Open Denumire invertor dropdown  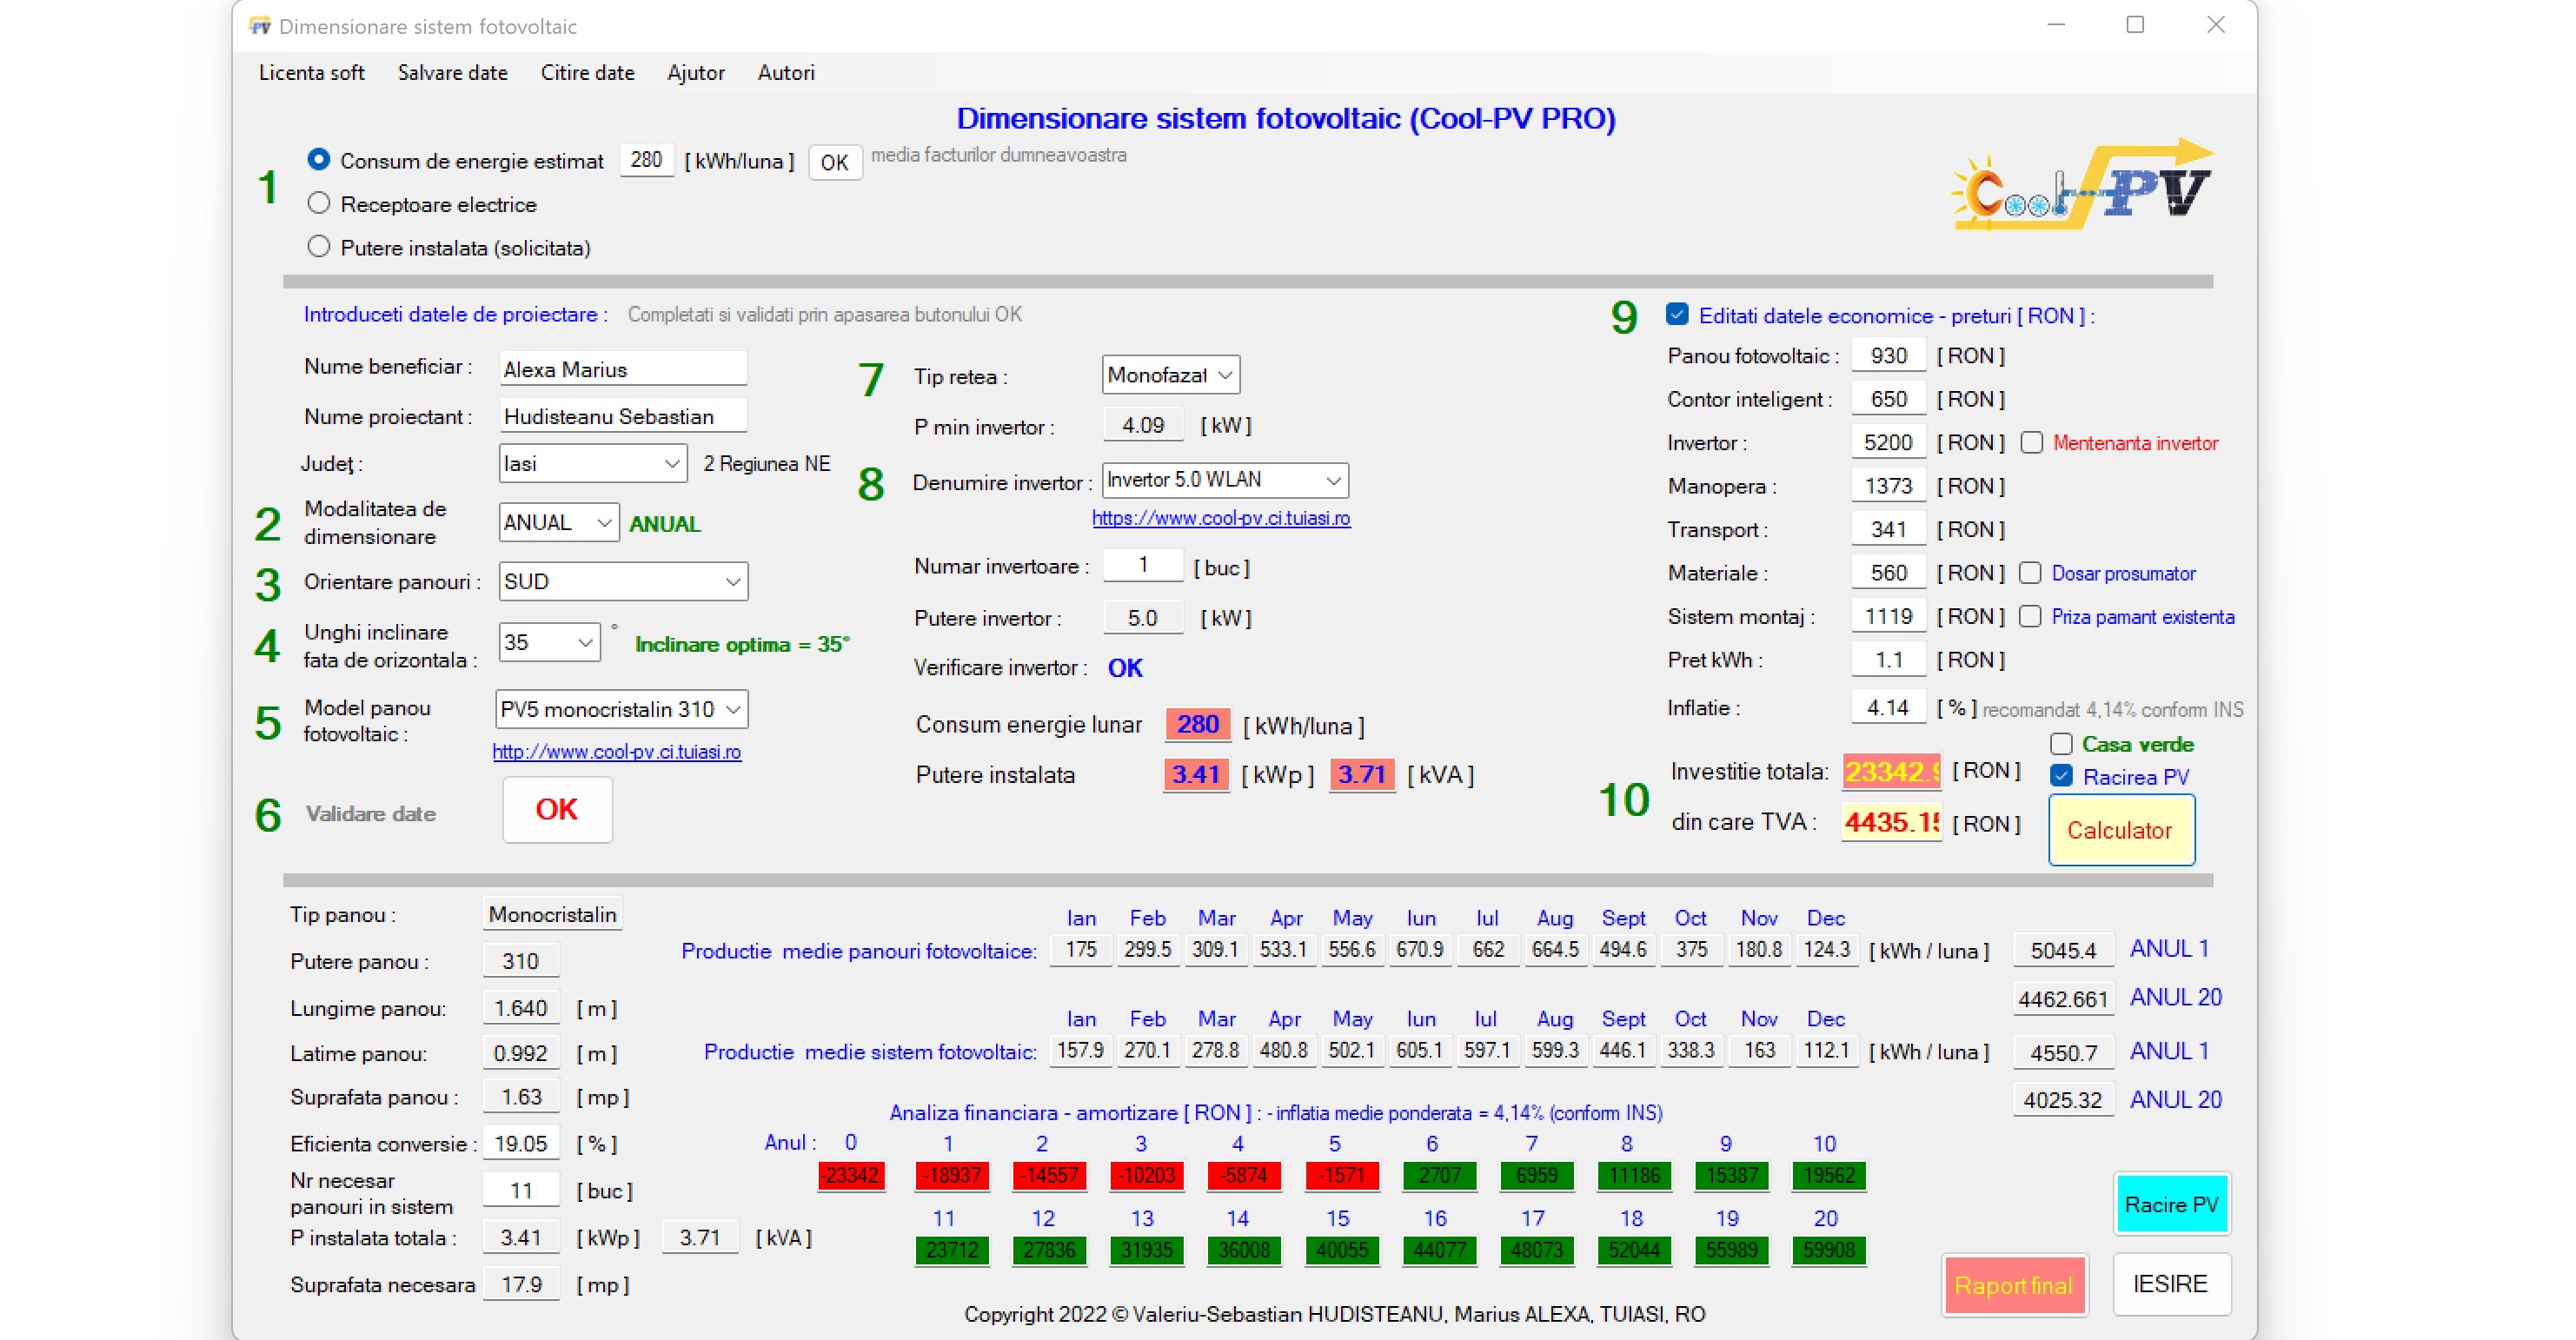(1225, 480)
